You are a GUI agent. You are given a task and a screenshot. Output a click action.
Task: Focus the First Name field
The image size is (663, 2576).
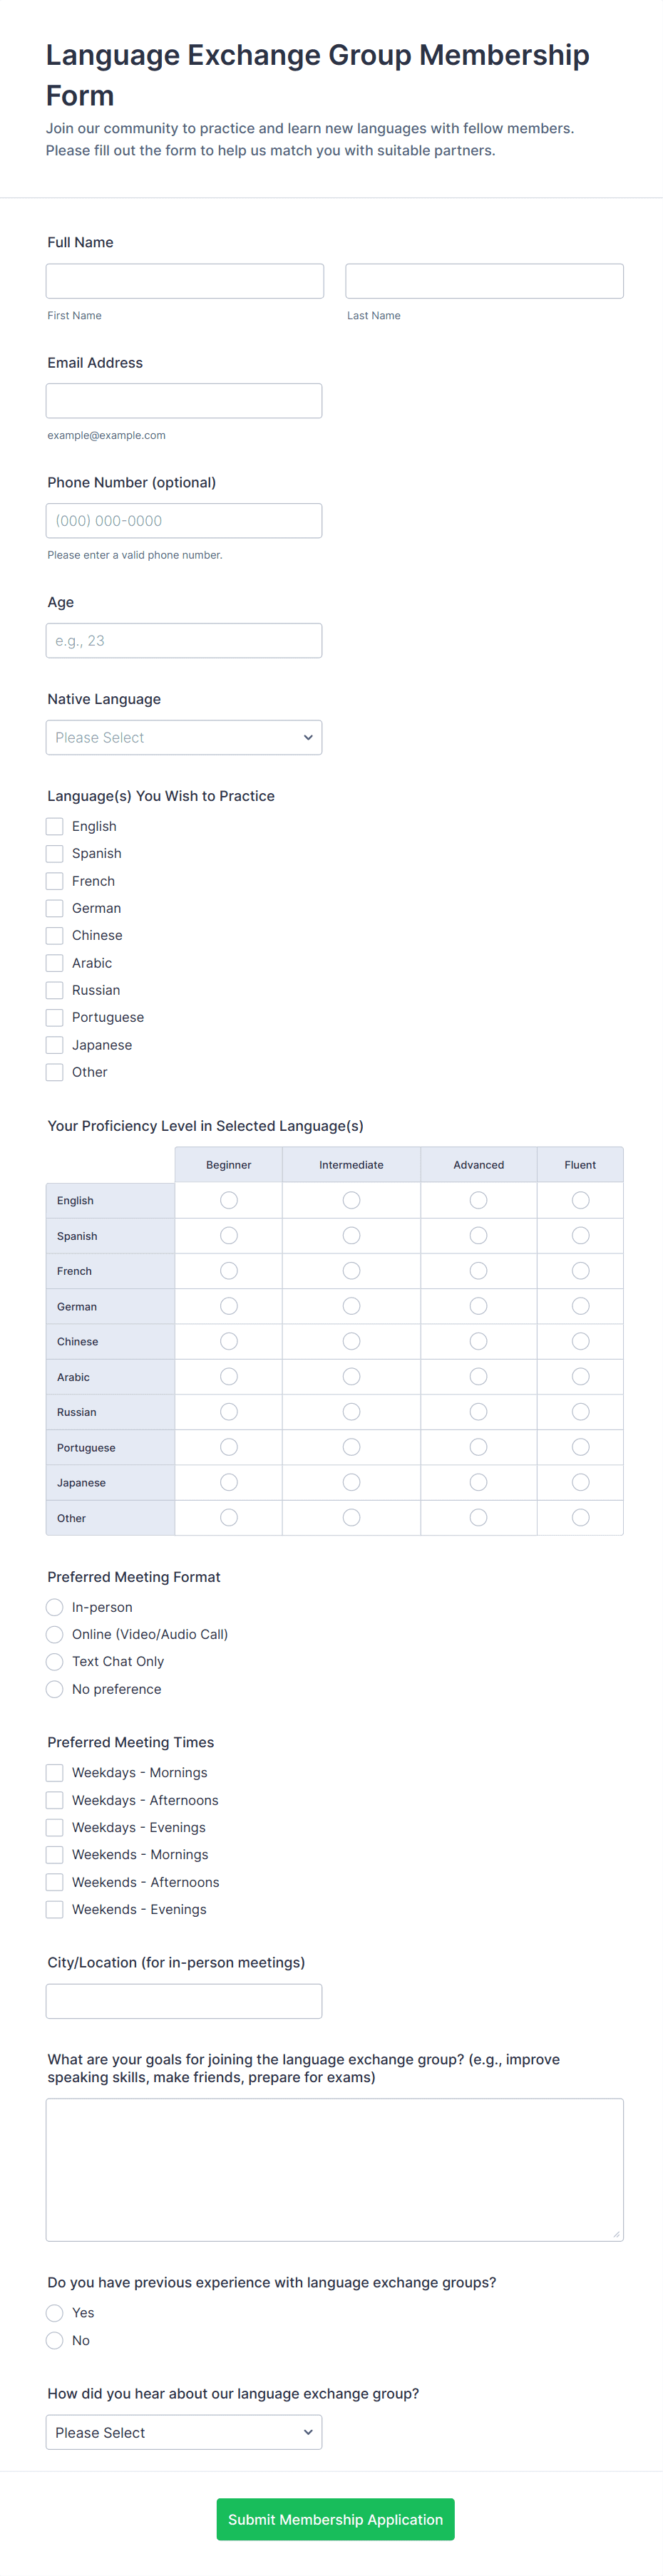coord(185,281)
